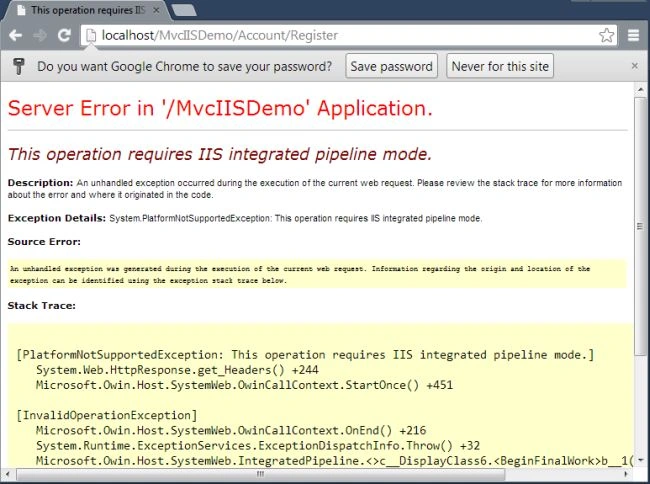The image size is (650, 484).
Task: Click the 'Exception Details:' label
Action: tap(57, 218)
